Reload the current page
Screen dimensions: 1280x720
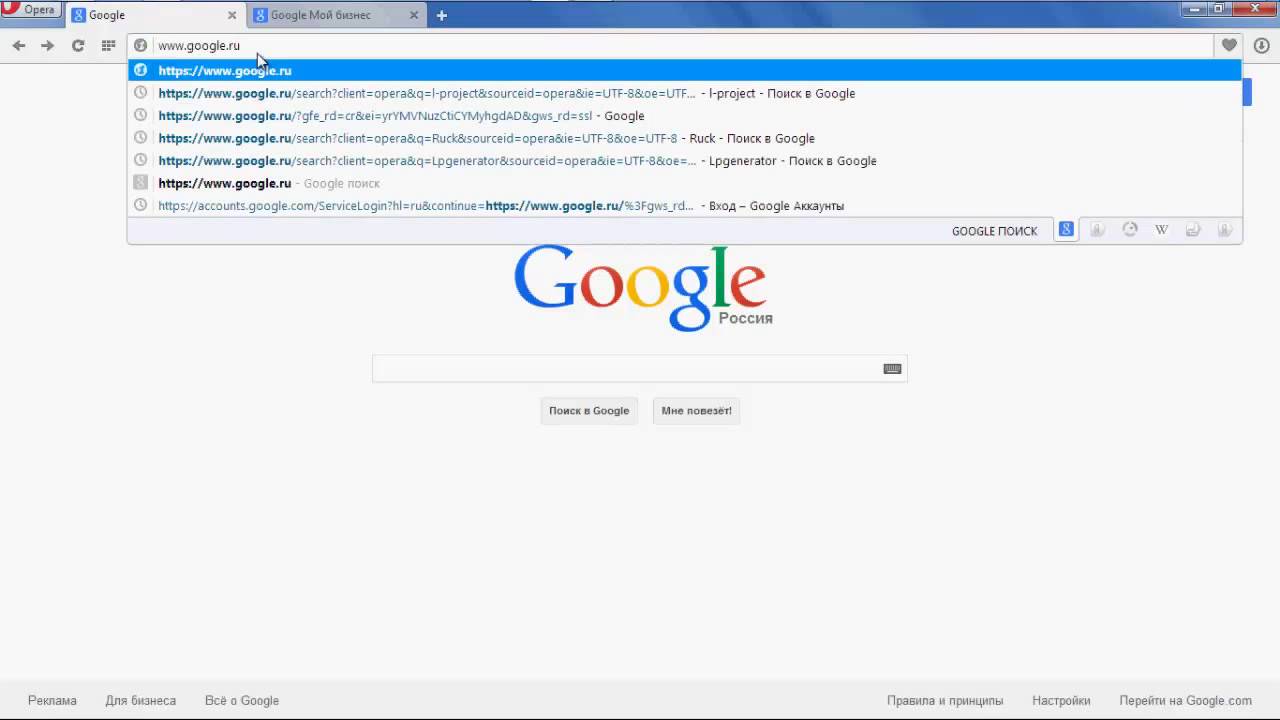pos(78,45)
